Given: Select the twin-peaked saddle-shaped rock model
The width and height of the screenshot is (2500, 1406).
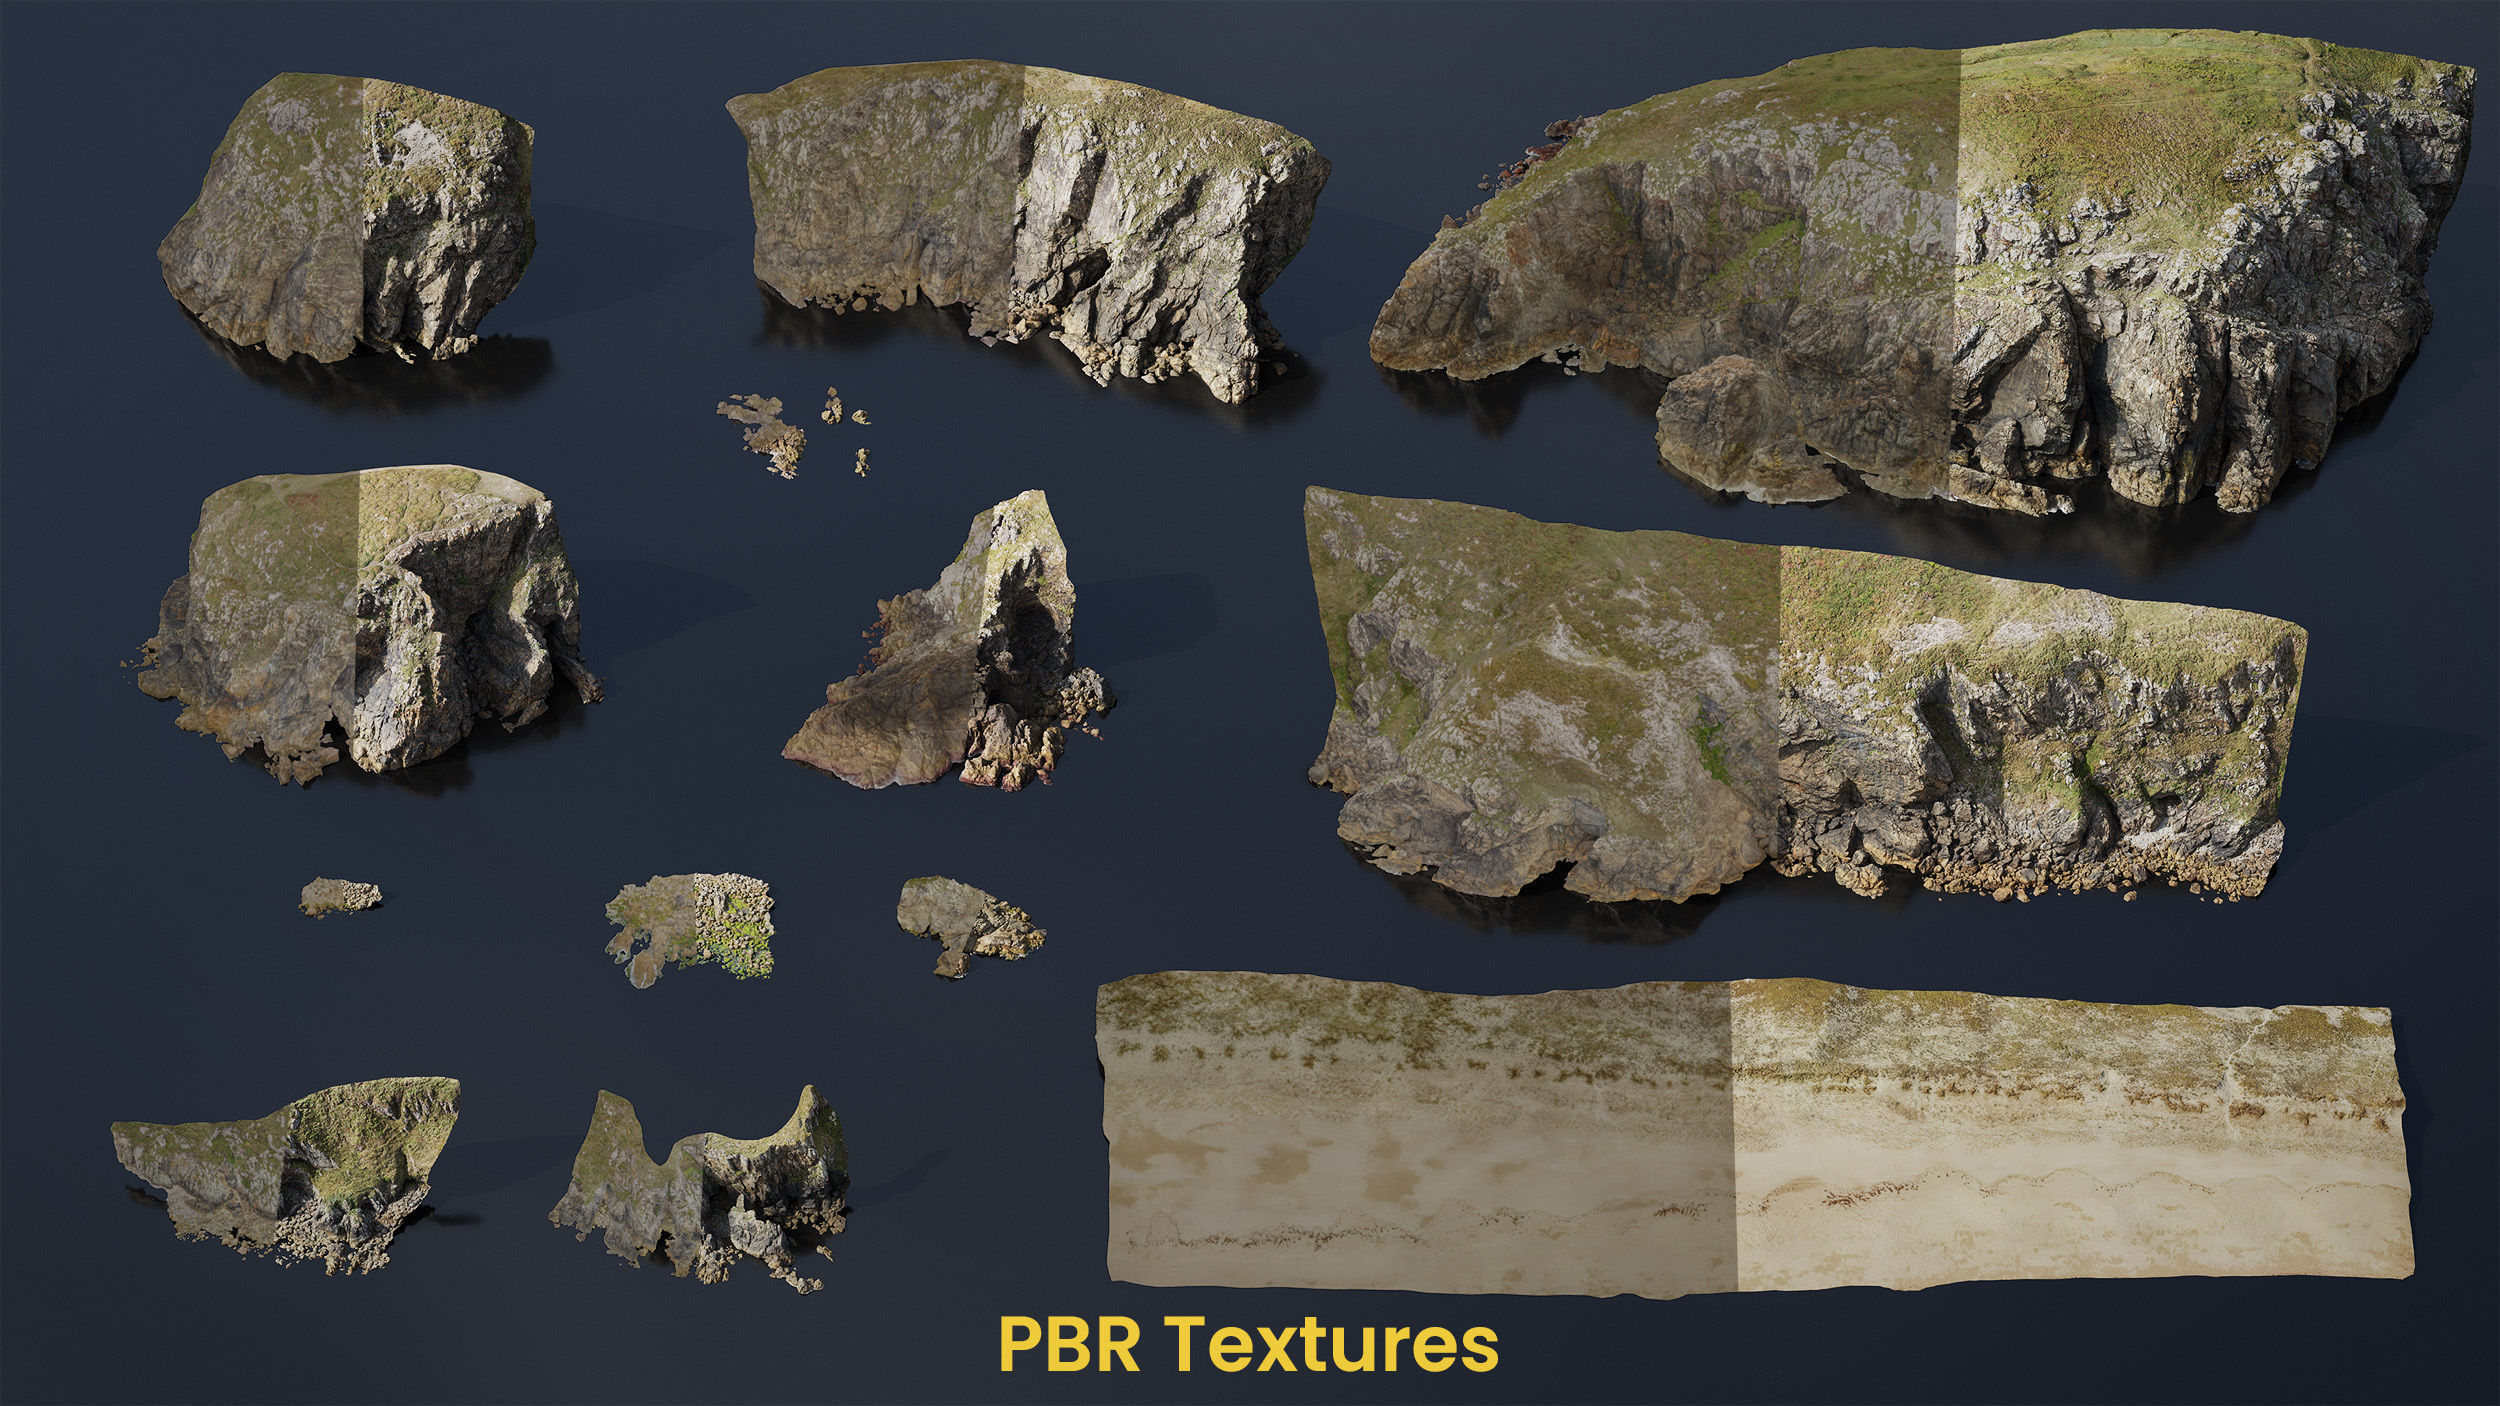Looking at the screenshot, I should coord(700,1190).
